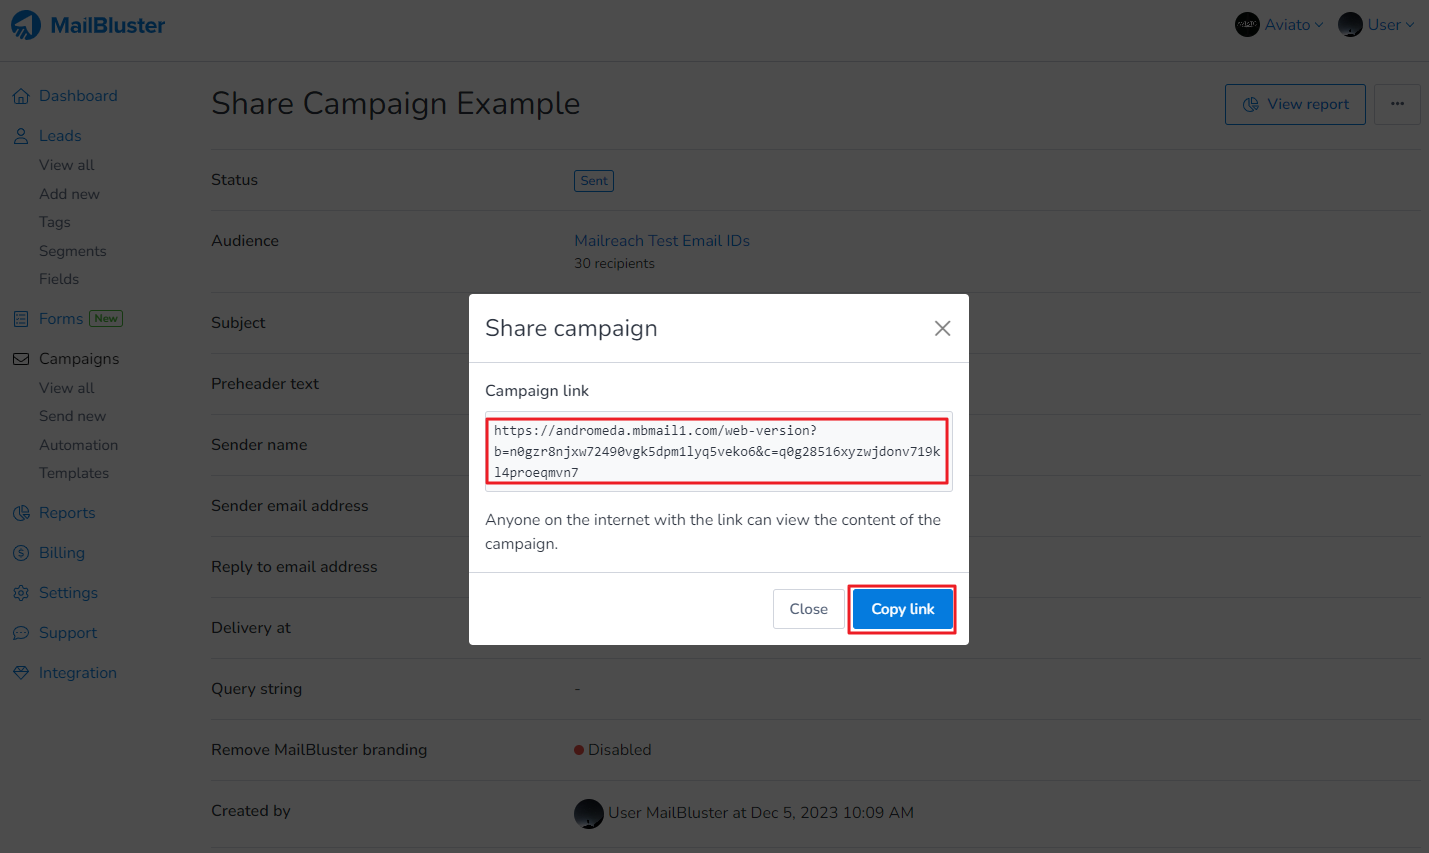The height and width of the screenshot is (853, 1429).
Task: Open the three-dots more options menu
Action: [x=1397, y=104]
